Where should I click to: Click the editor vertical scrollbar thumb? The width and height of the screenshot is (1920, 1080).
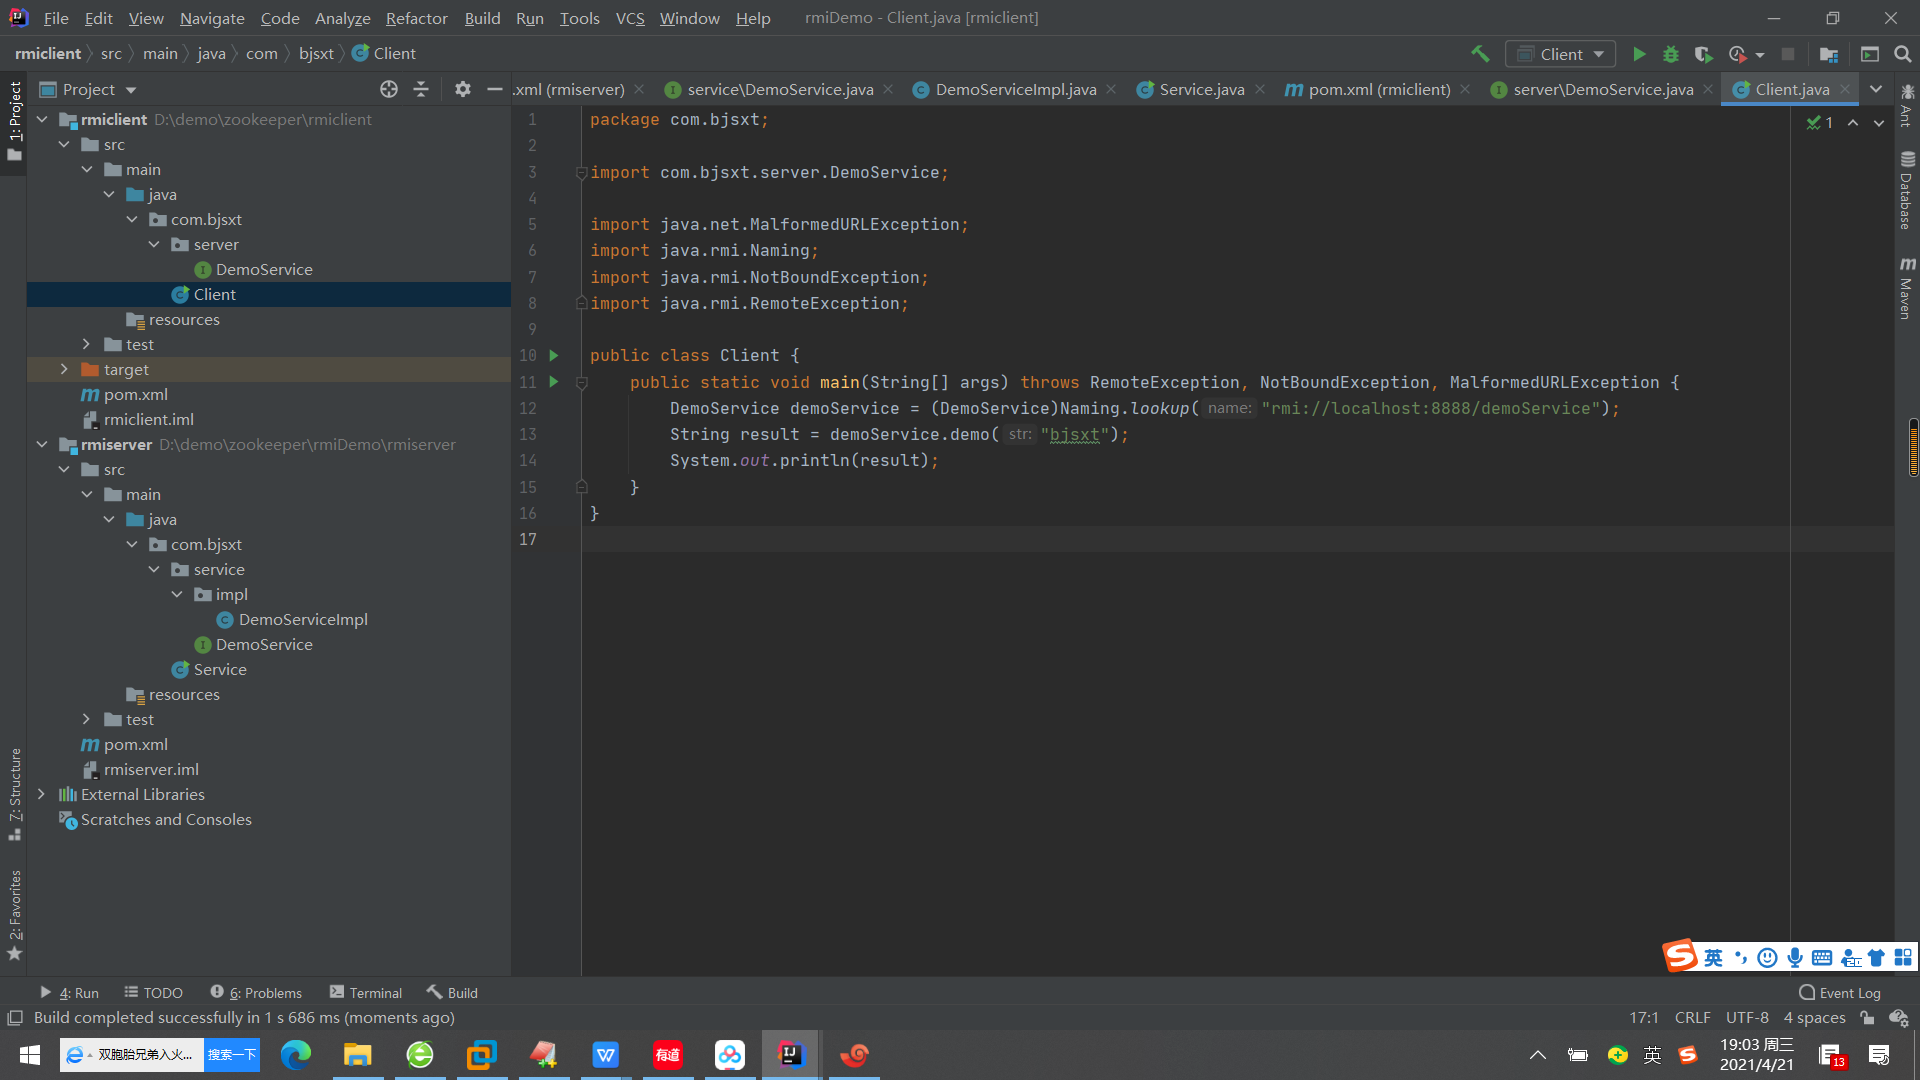click(1913, 447)
